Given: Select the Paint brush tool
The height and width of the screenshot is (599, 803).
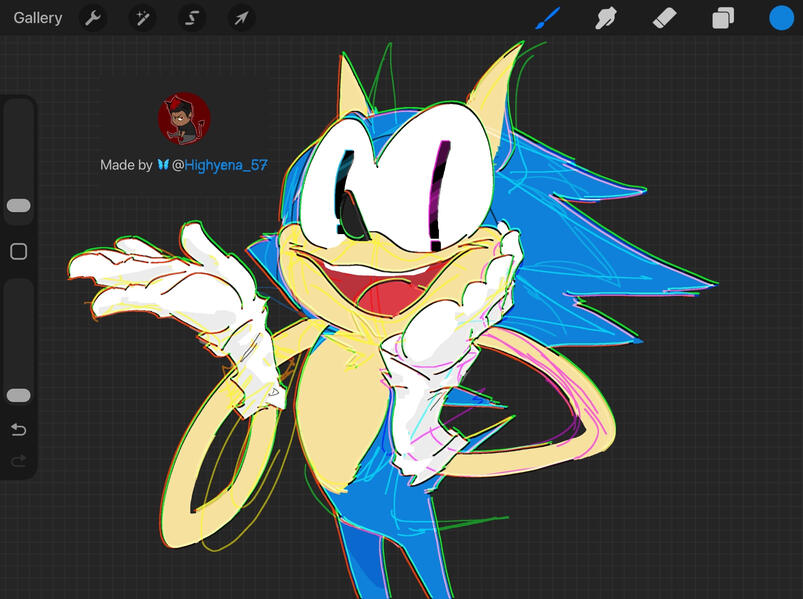Looking at the screenshot, I should click(x=549, y=18).
